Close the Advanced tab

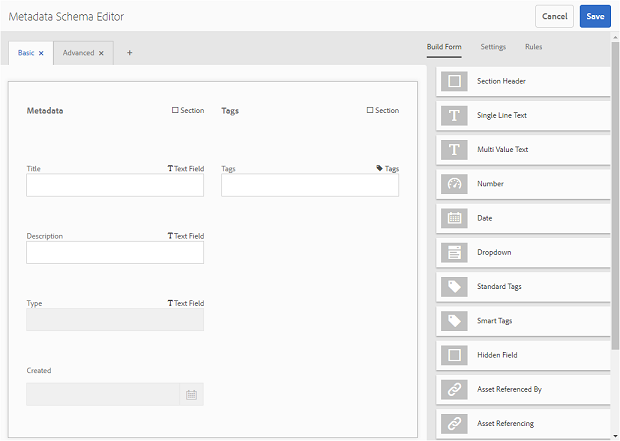click(101, 53)
